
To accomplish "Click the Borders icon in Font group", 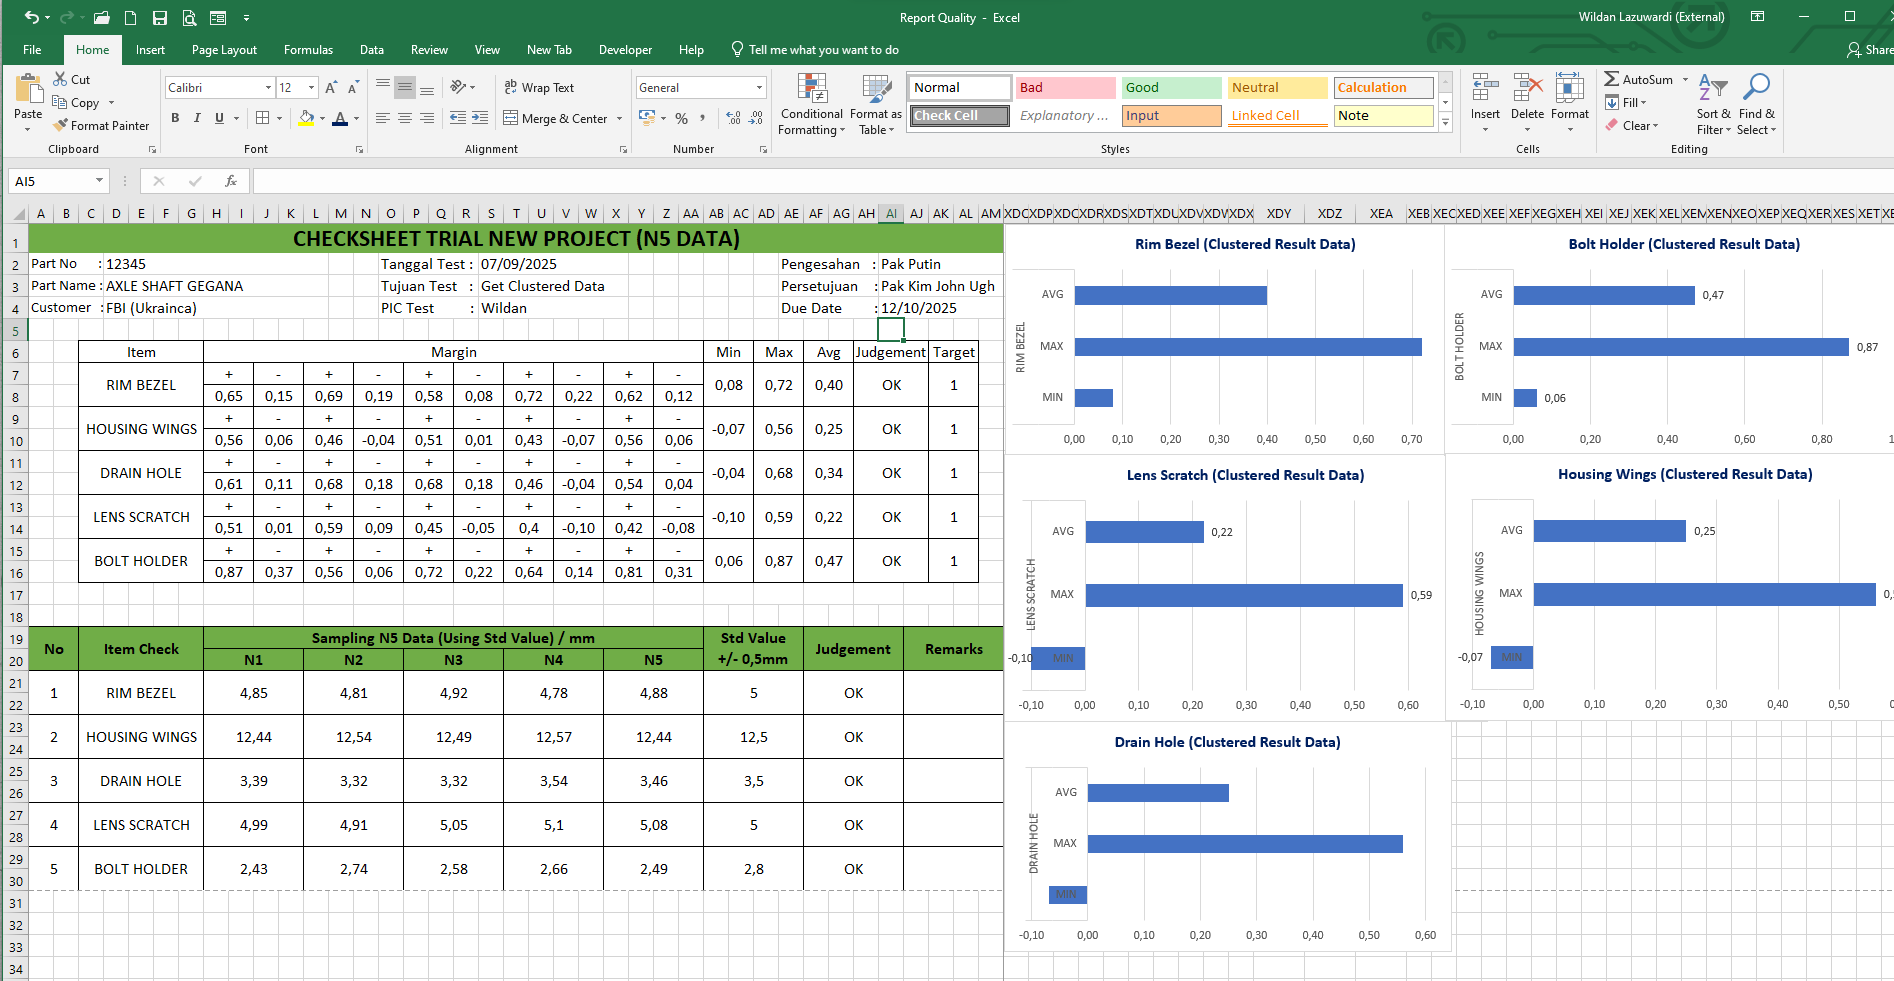I will (262, 118).
